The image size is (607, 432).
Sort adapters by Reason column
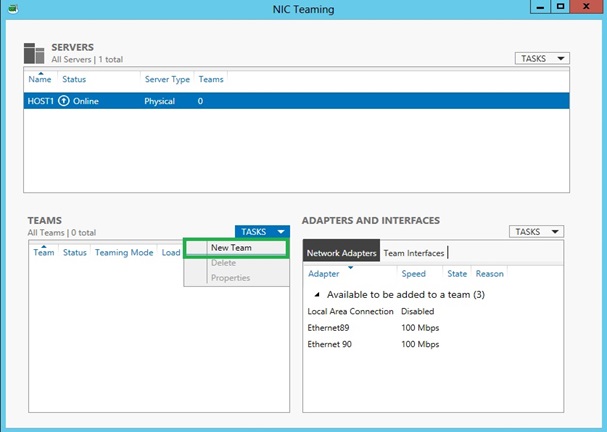point(490,274)
